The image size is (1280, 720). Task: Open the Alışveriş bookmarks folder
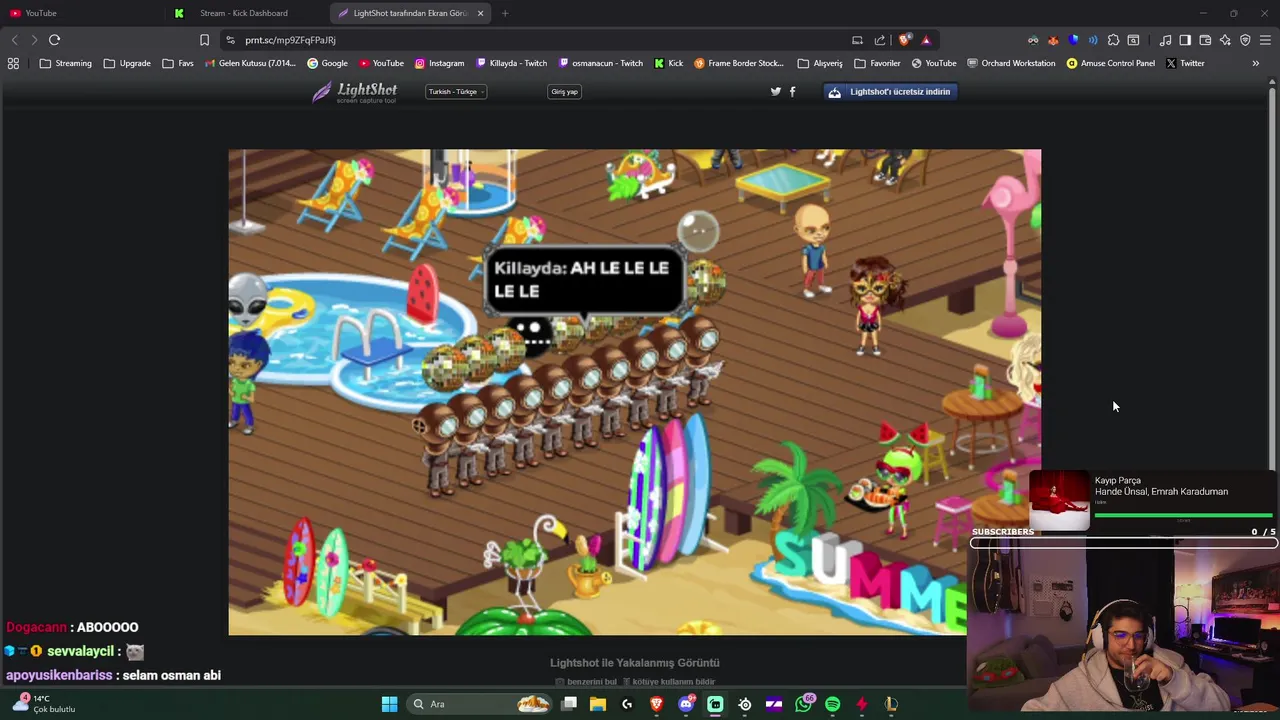pyautogui.click(x=820, y=63)
